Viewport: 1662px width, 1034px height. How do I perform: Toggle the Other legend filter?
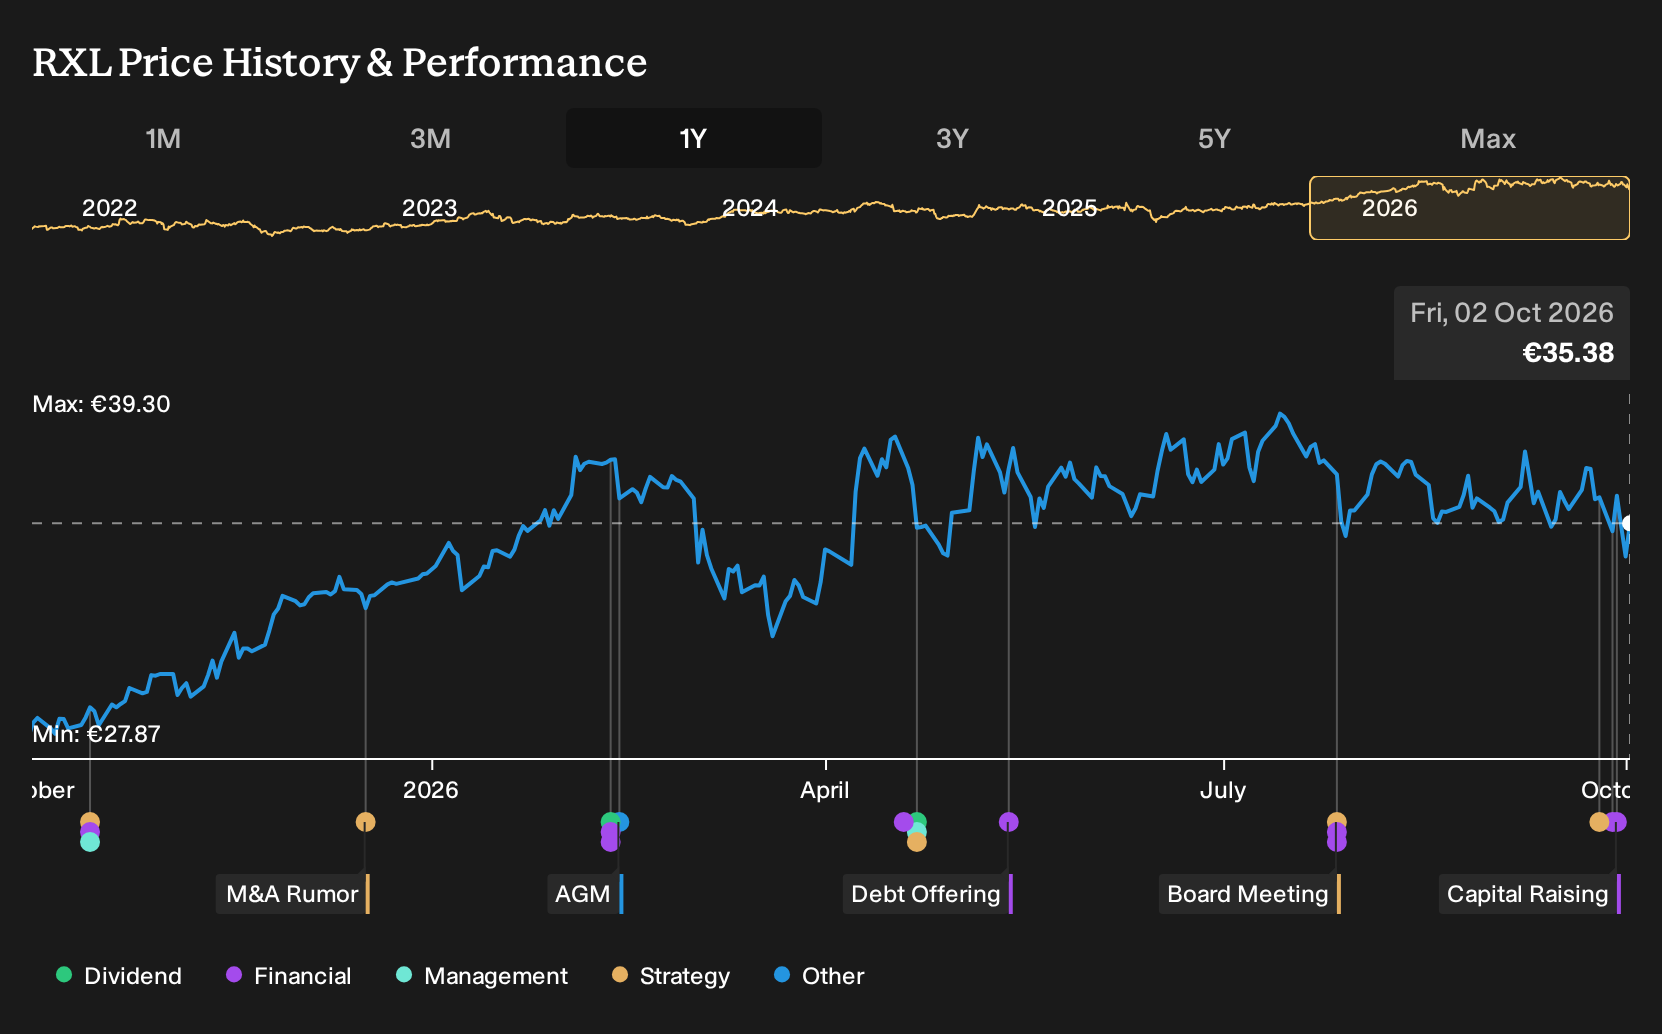point(819,976)
